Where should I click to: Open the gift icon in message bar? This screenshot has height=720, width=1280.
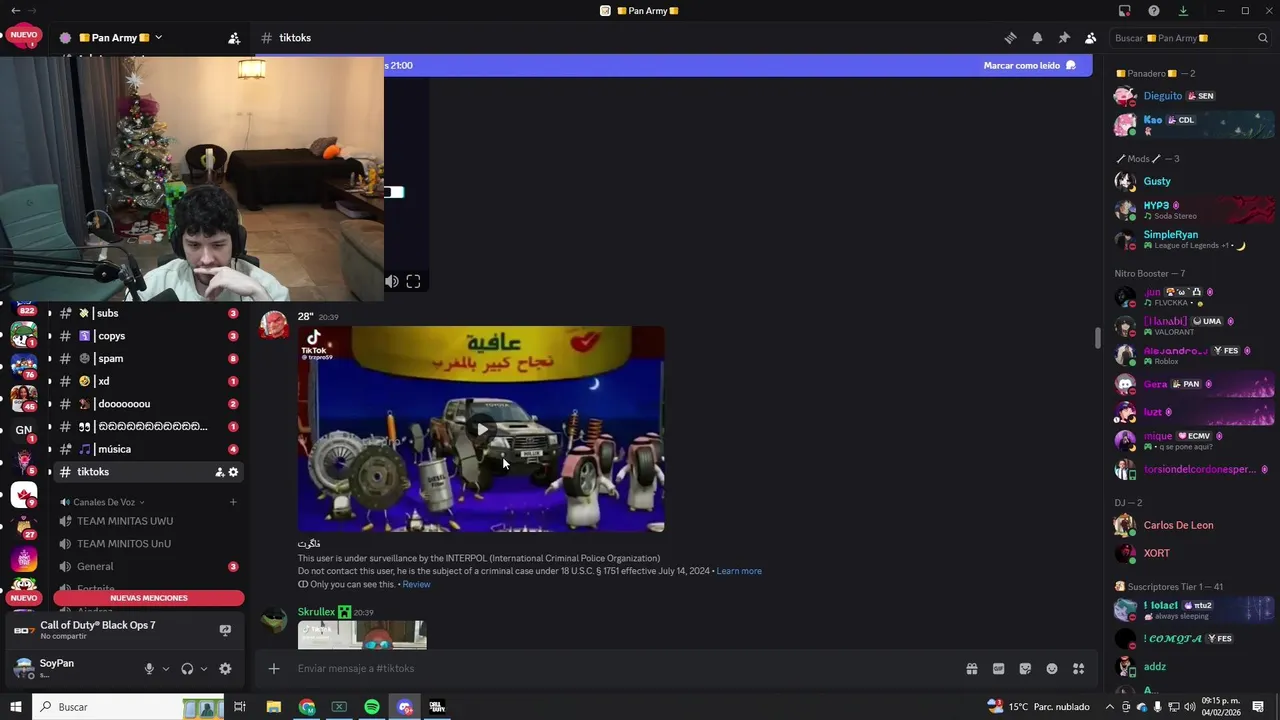(971, 669)
